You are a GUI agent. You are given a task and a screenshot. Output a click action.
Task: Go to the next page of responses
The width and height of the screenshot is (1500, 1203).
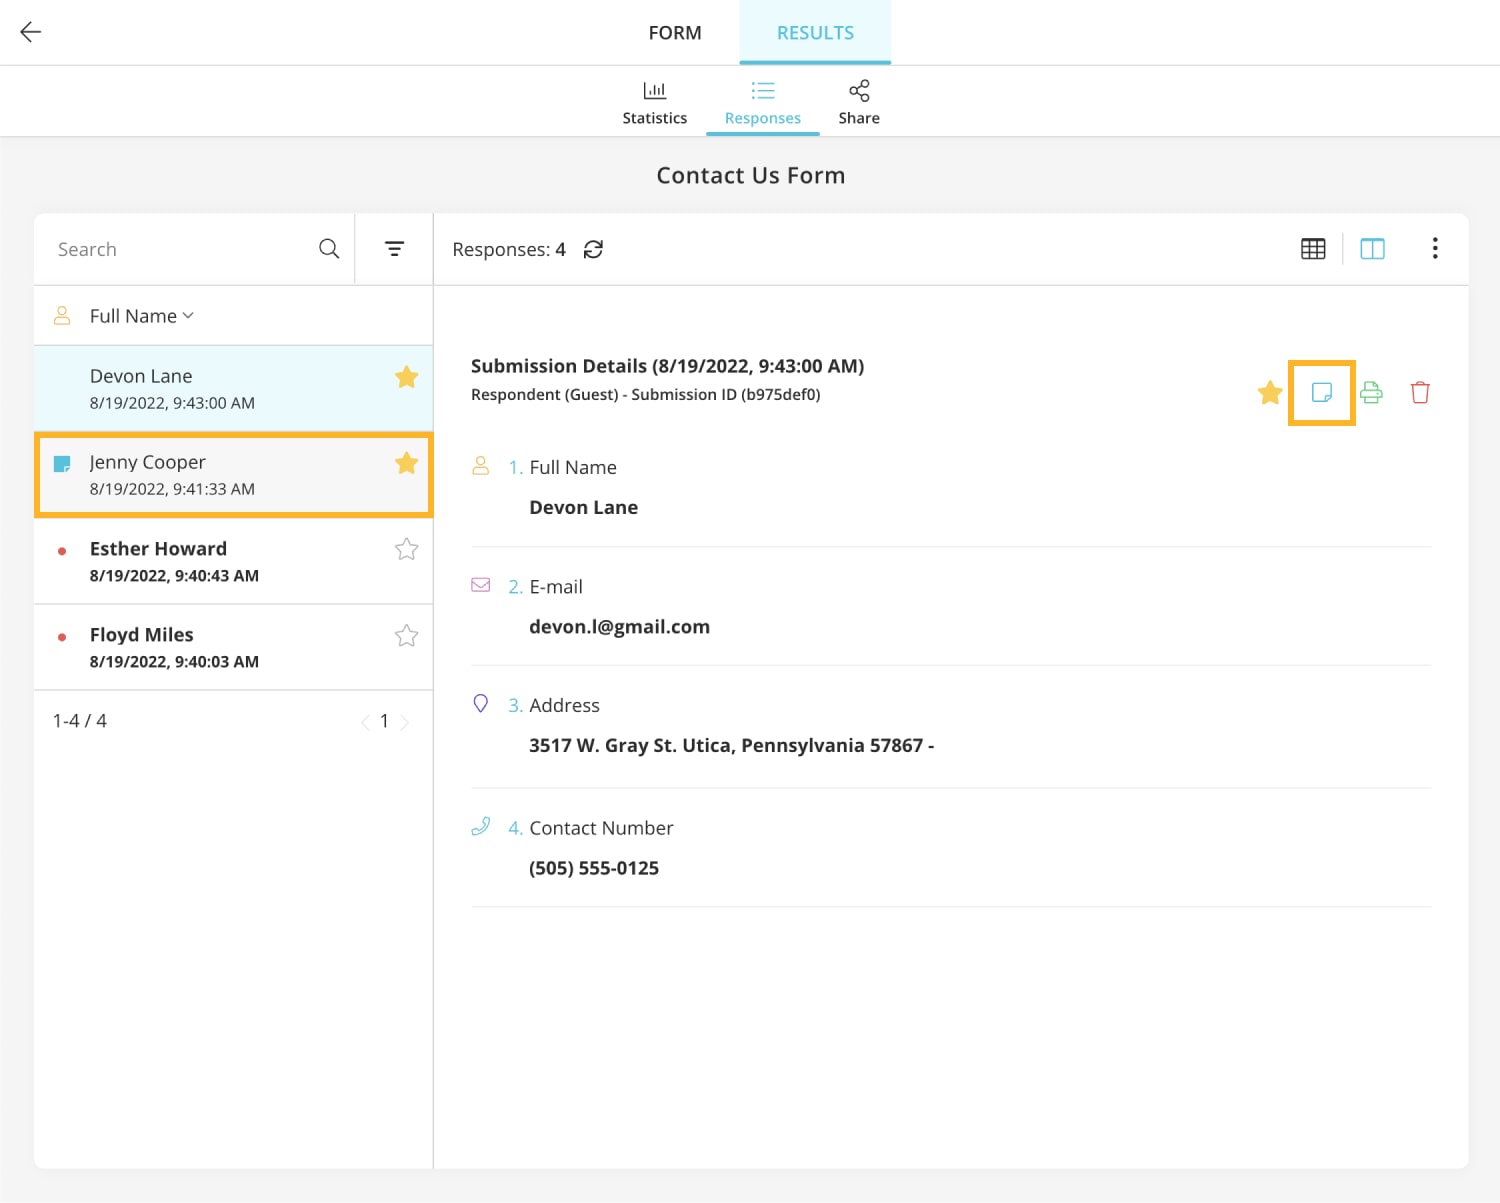(x=405, y=721)
